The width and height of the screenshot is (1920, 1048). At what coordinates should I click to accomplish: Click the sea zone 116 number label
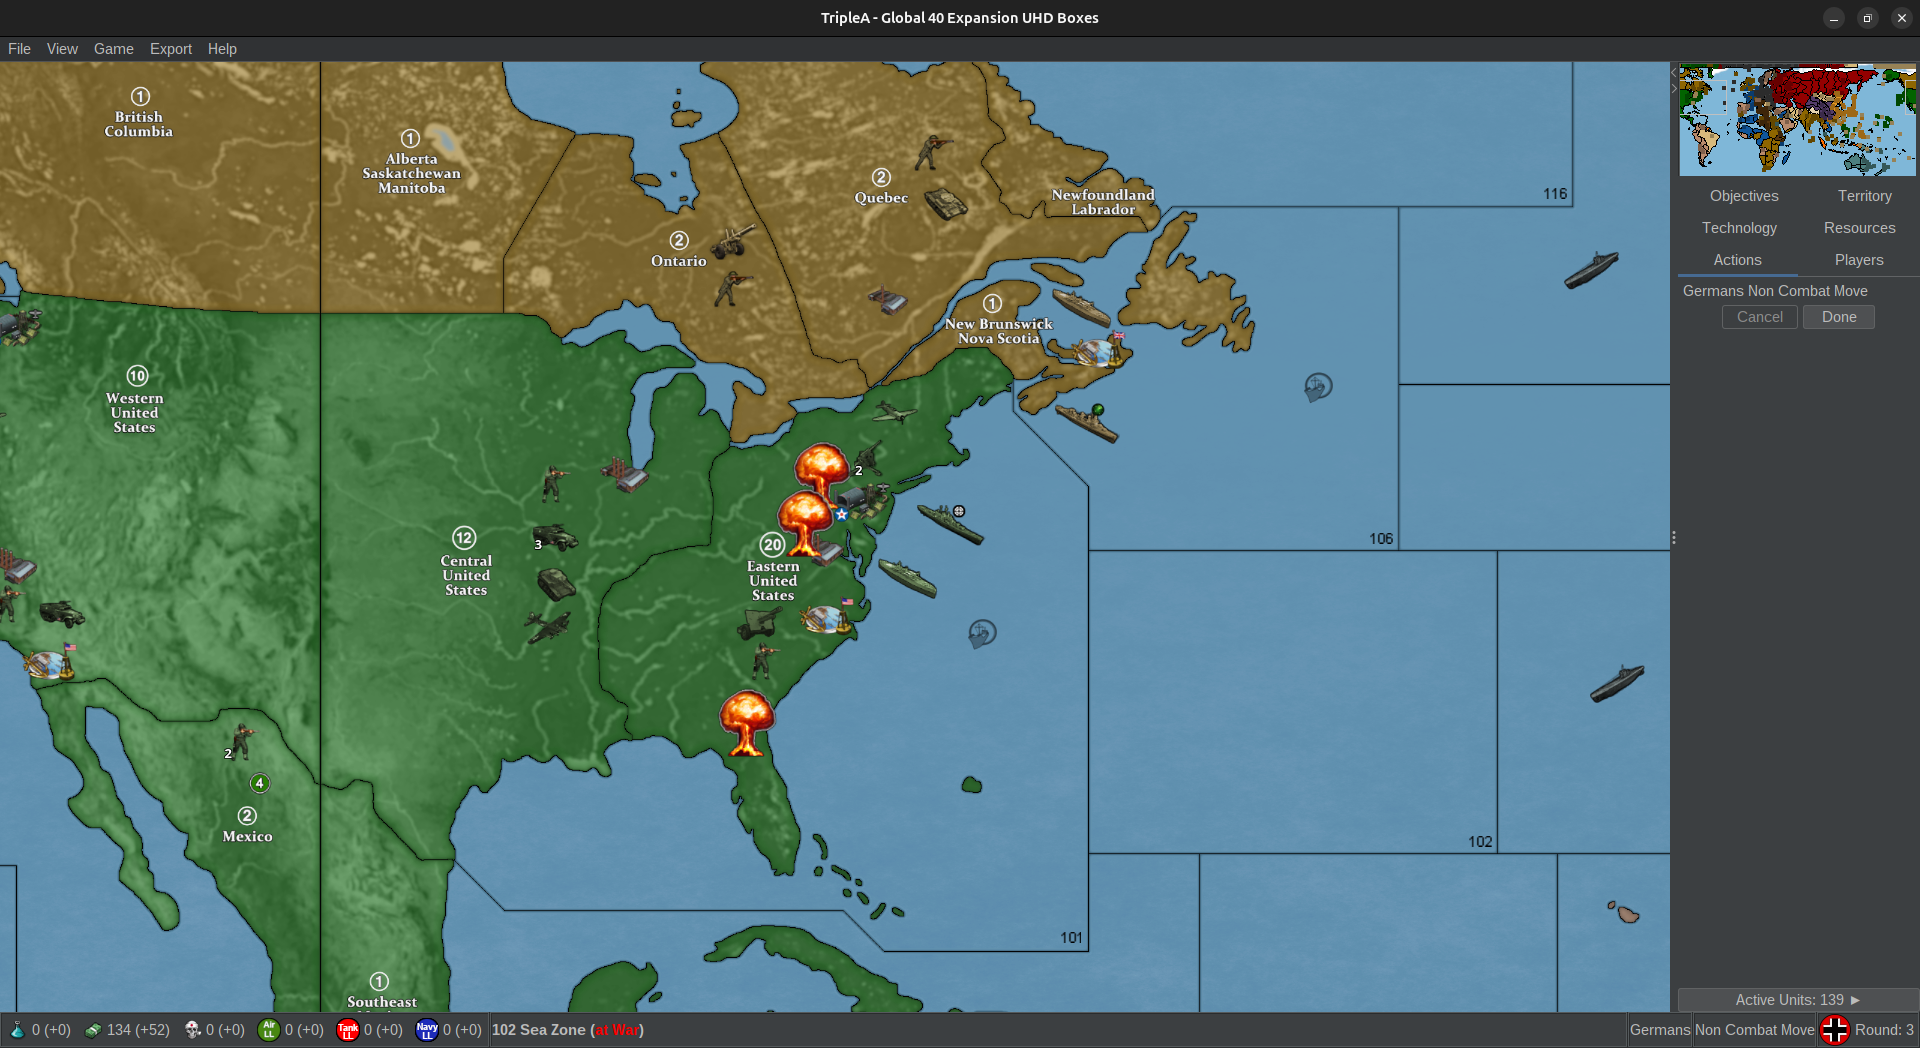(x=1555, y=194)
